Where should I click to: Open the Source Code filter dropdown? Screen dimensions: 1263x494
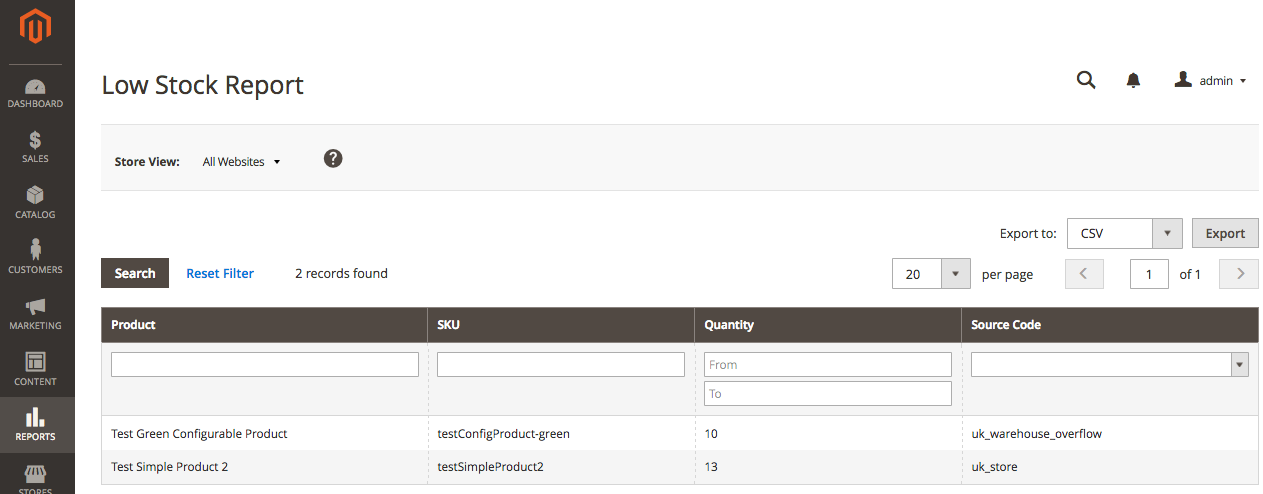coord(1110,365)
